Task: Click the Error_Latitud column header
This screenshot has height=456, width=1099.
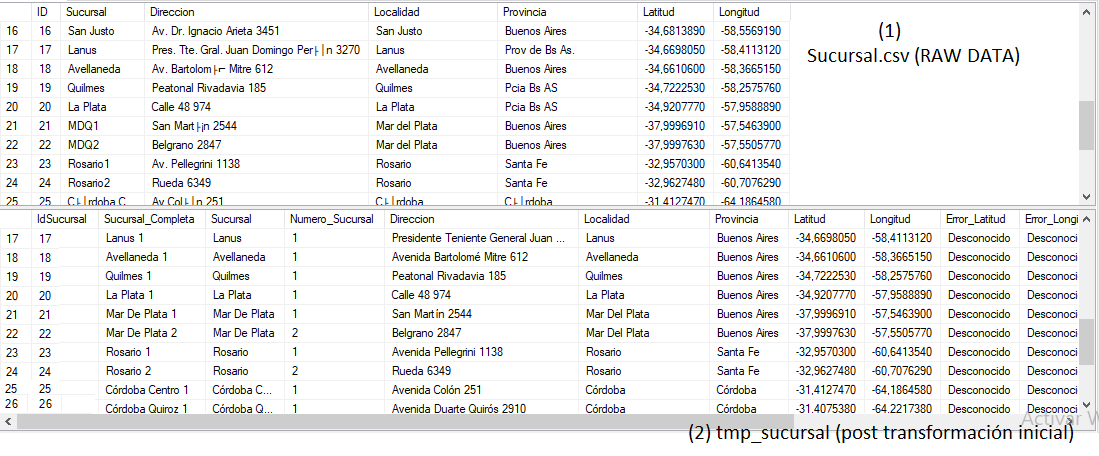Action: (979, 219)
